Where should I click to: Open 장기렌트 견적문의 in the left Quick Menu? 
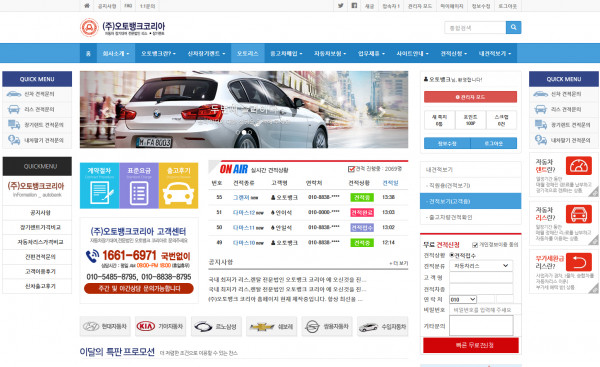point(37,125)
